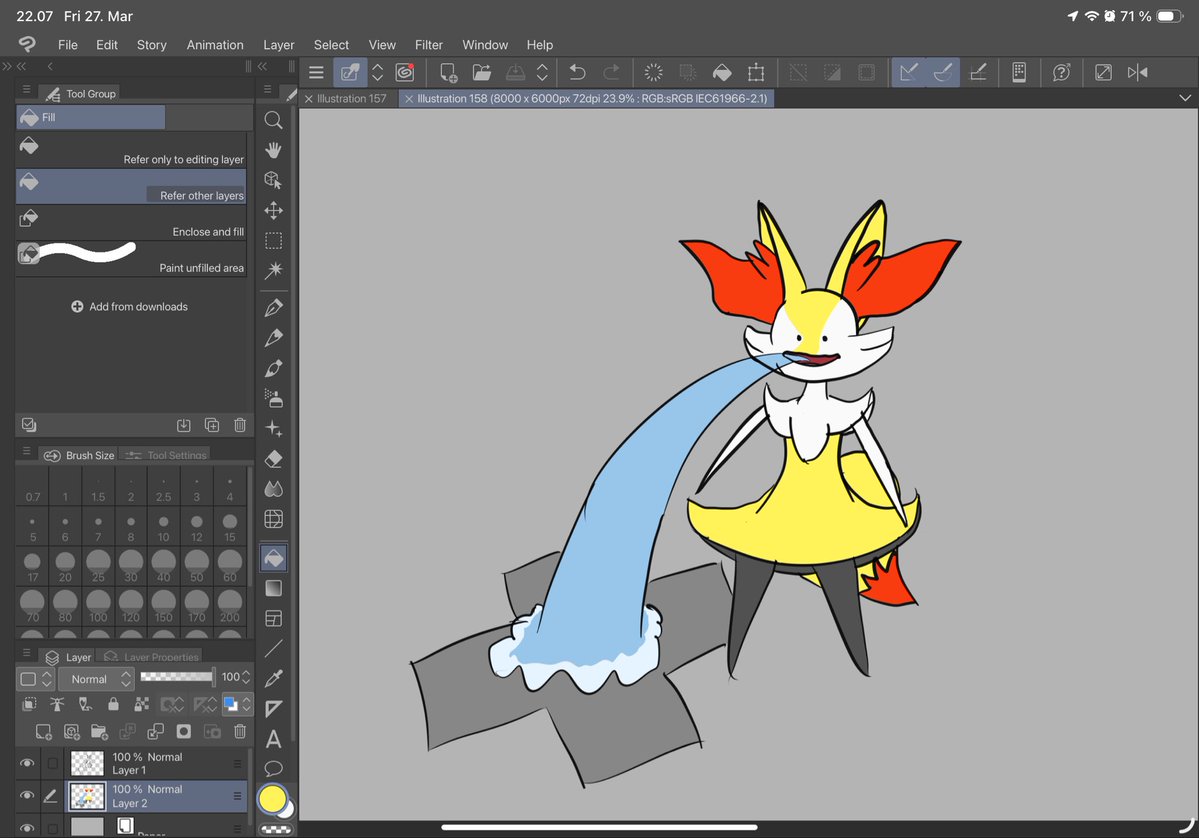Open the File menu
Screen dimensions: 1199x838
67,45
